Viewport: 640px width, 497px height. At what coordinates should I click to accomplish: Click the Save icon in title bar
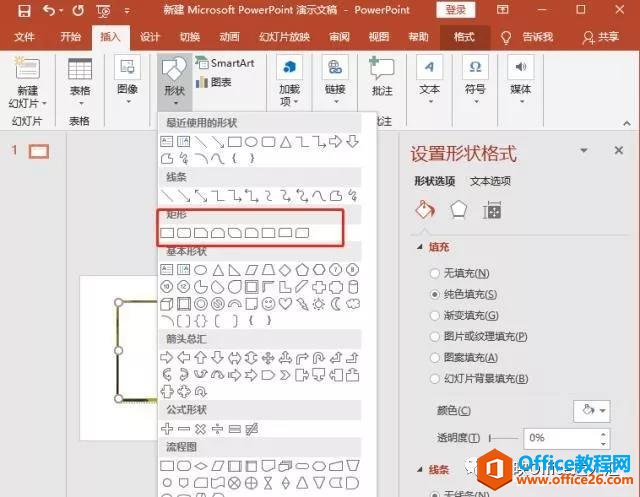(x=24, y=11)
